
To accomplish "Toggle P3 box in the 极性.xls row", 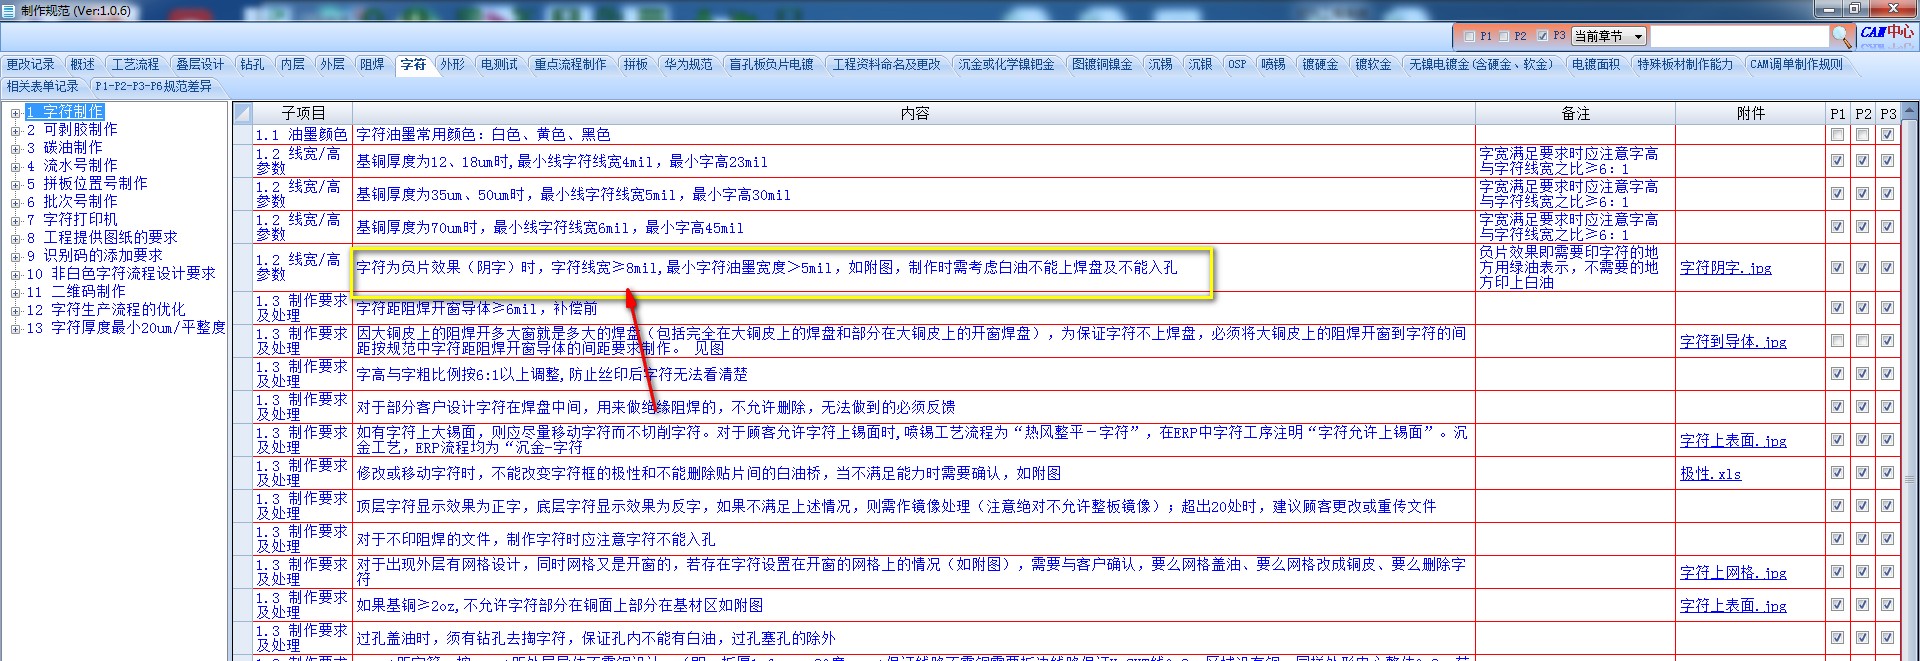I will pyautogui.click(x=1887, y=473).
